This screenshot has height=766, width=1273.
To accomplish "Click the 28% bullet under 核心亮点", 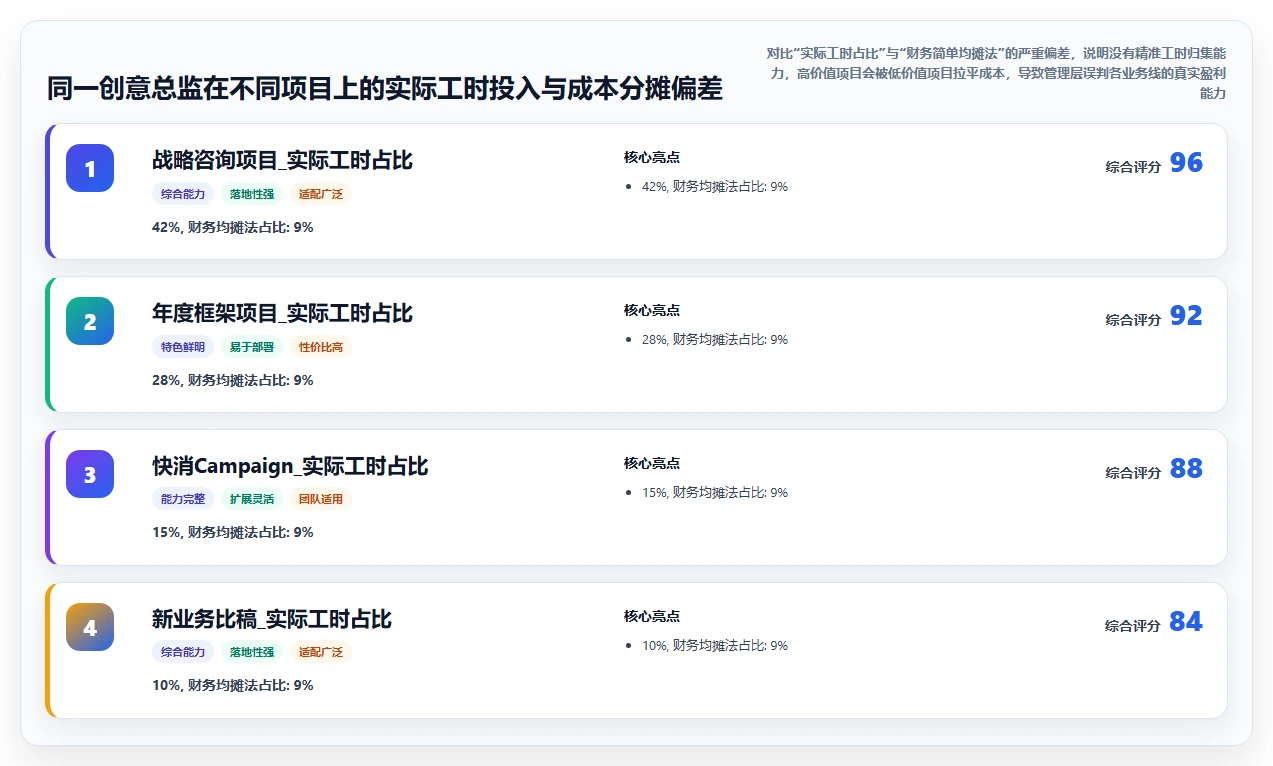I will coord(715,340).
